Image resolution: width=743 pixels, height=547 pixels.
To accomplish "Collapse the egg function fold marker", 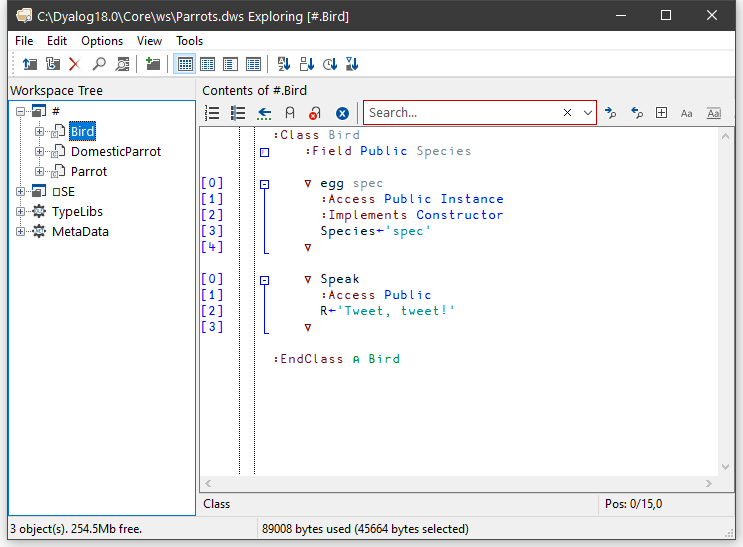I will point(264,184).
